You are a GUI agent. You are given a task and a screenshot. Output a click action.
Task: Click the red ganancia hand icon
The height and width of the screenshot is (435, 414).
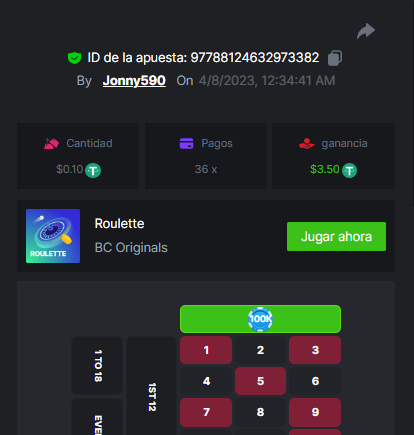coord(307,143)
